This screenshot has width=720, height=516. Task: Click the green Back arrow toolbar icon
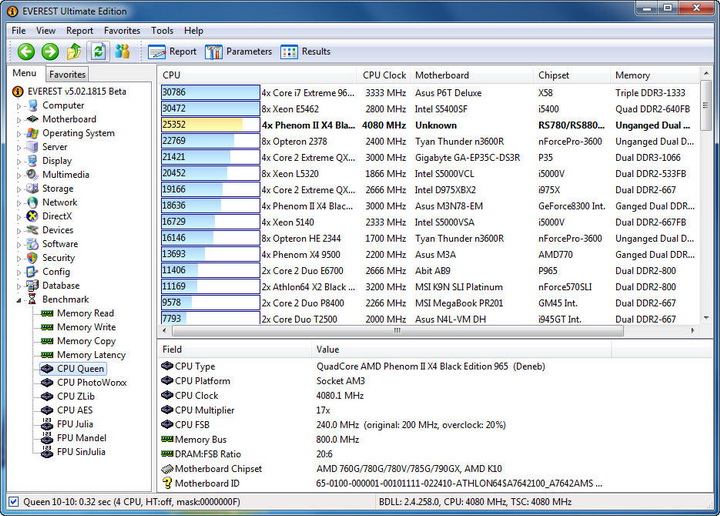[26, 52]
